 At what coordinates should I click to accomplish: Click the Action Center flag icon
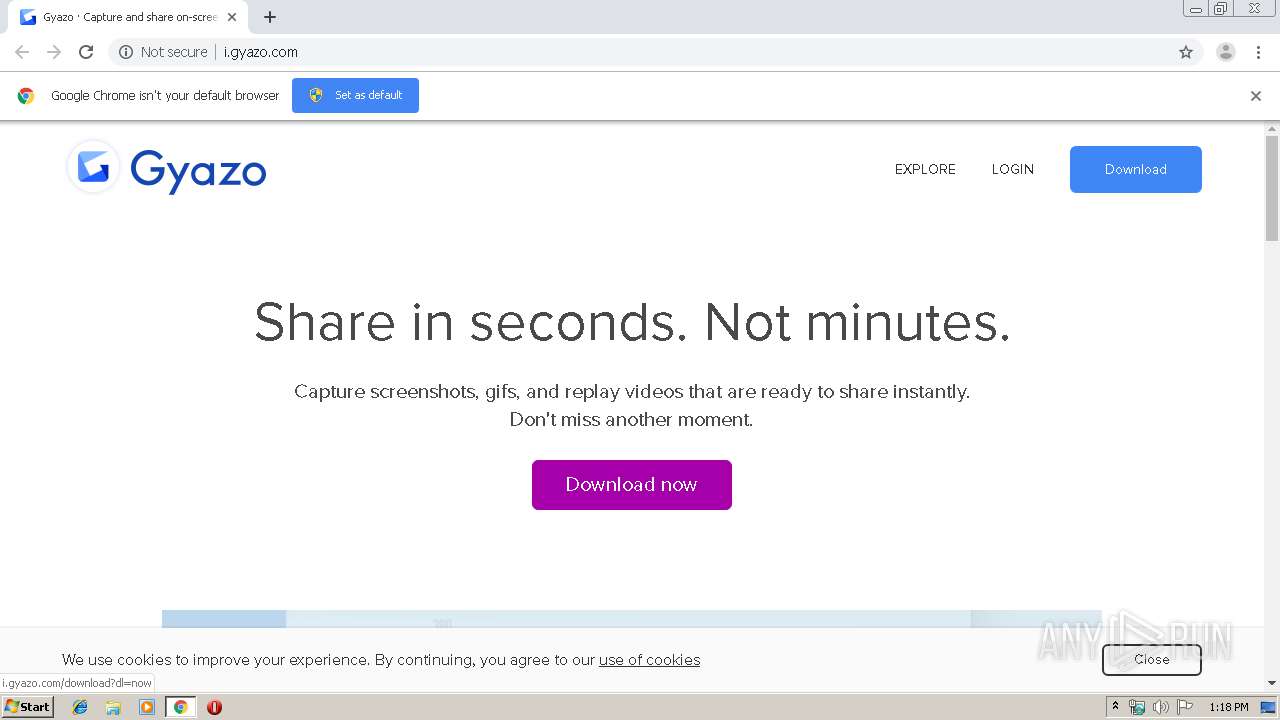[x=1183, y=707]
